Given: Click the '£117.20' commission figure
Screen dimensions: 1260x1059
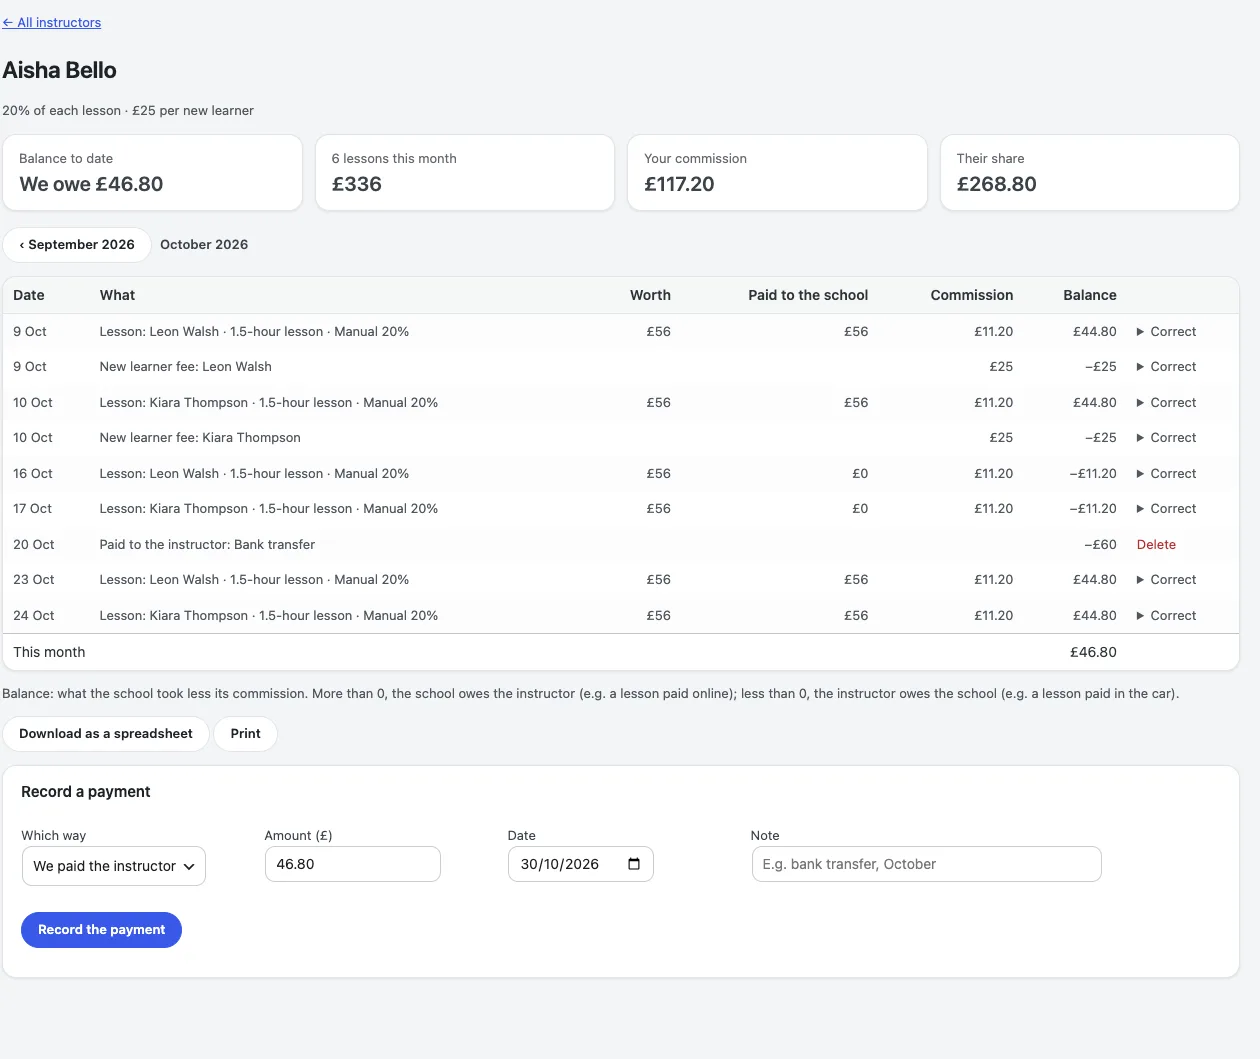Looking at the screenshot, I should [679, 185].
